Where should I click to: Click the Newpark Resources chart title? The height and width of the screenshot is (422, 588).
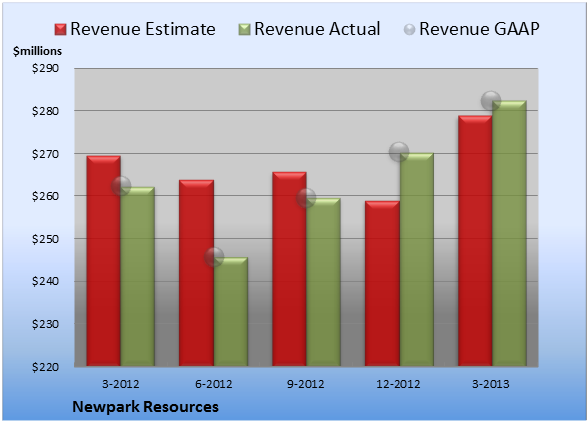[146, 407]
